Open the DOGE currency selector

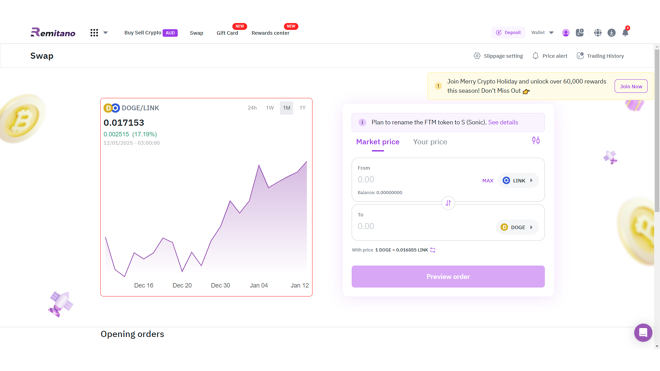click(x=517, y=227)
